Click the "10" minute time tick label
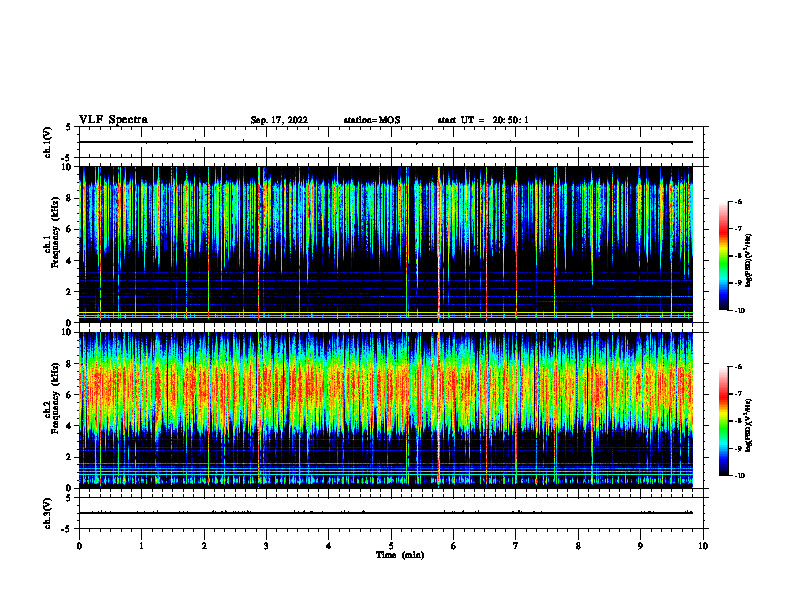The image size is (792, 612). tap(703, 546)
